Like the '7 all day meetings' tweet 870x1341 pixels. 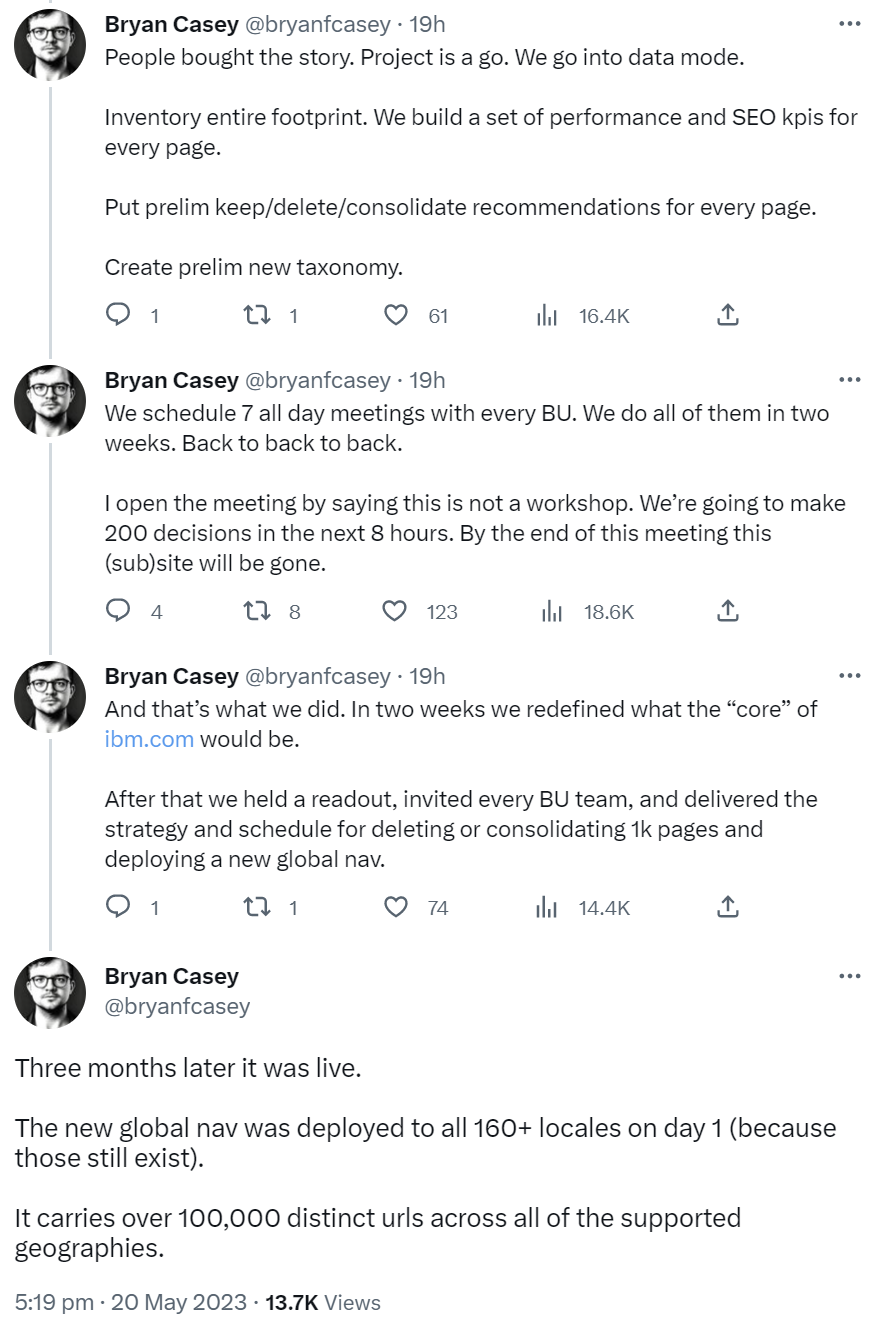click(397, 611)
